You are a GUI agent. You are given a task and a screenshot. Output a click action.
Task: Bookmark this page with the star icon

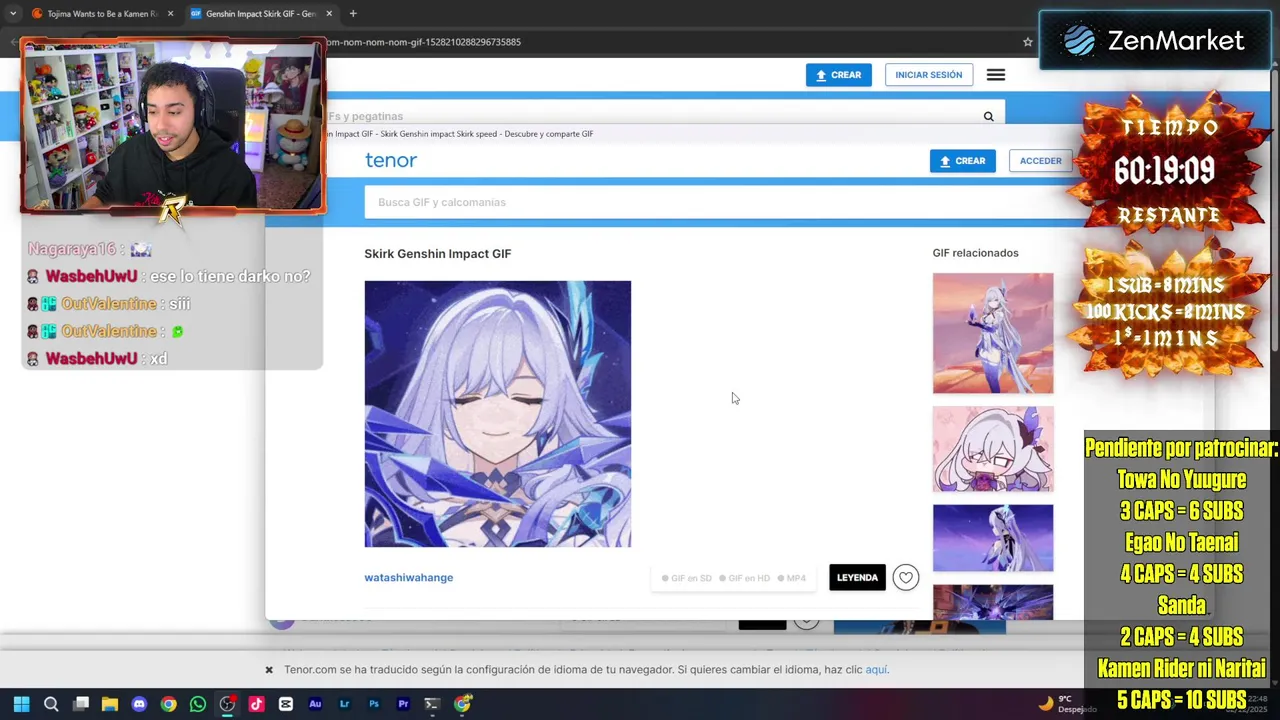click(1027, 42)
